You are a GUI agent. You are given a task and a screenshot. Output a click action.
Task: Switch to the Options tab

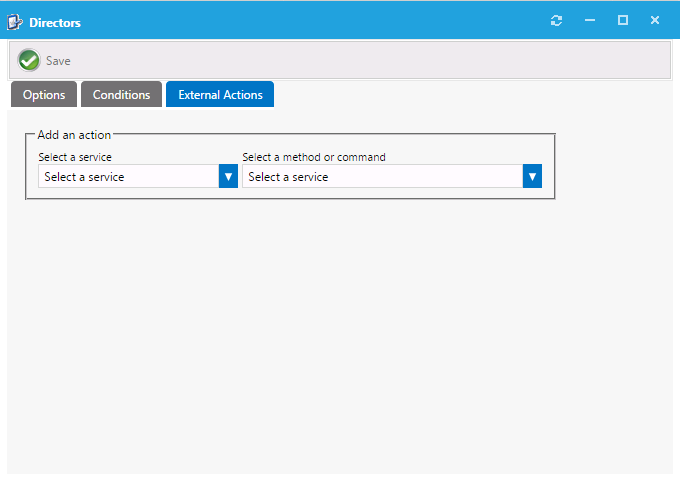click(44, 95)
